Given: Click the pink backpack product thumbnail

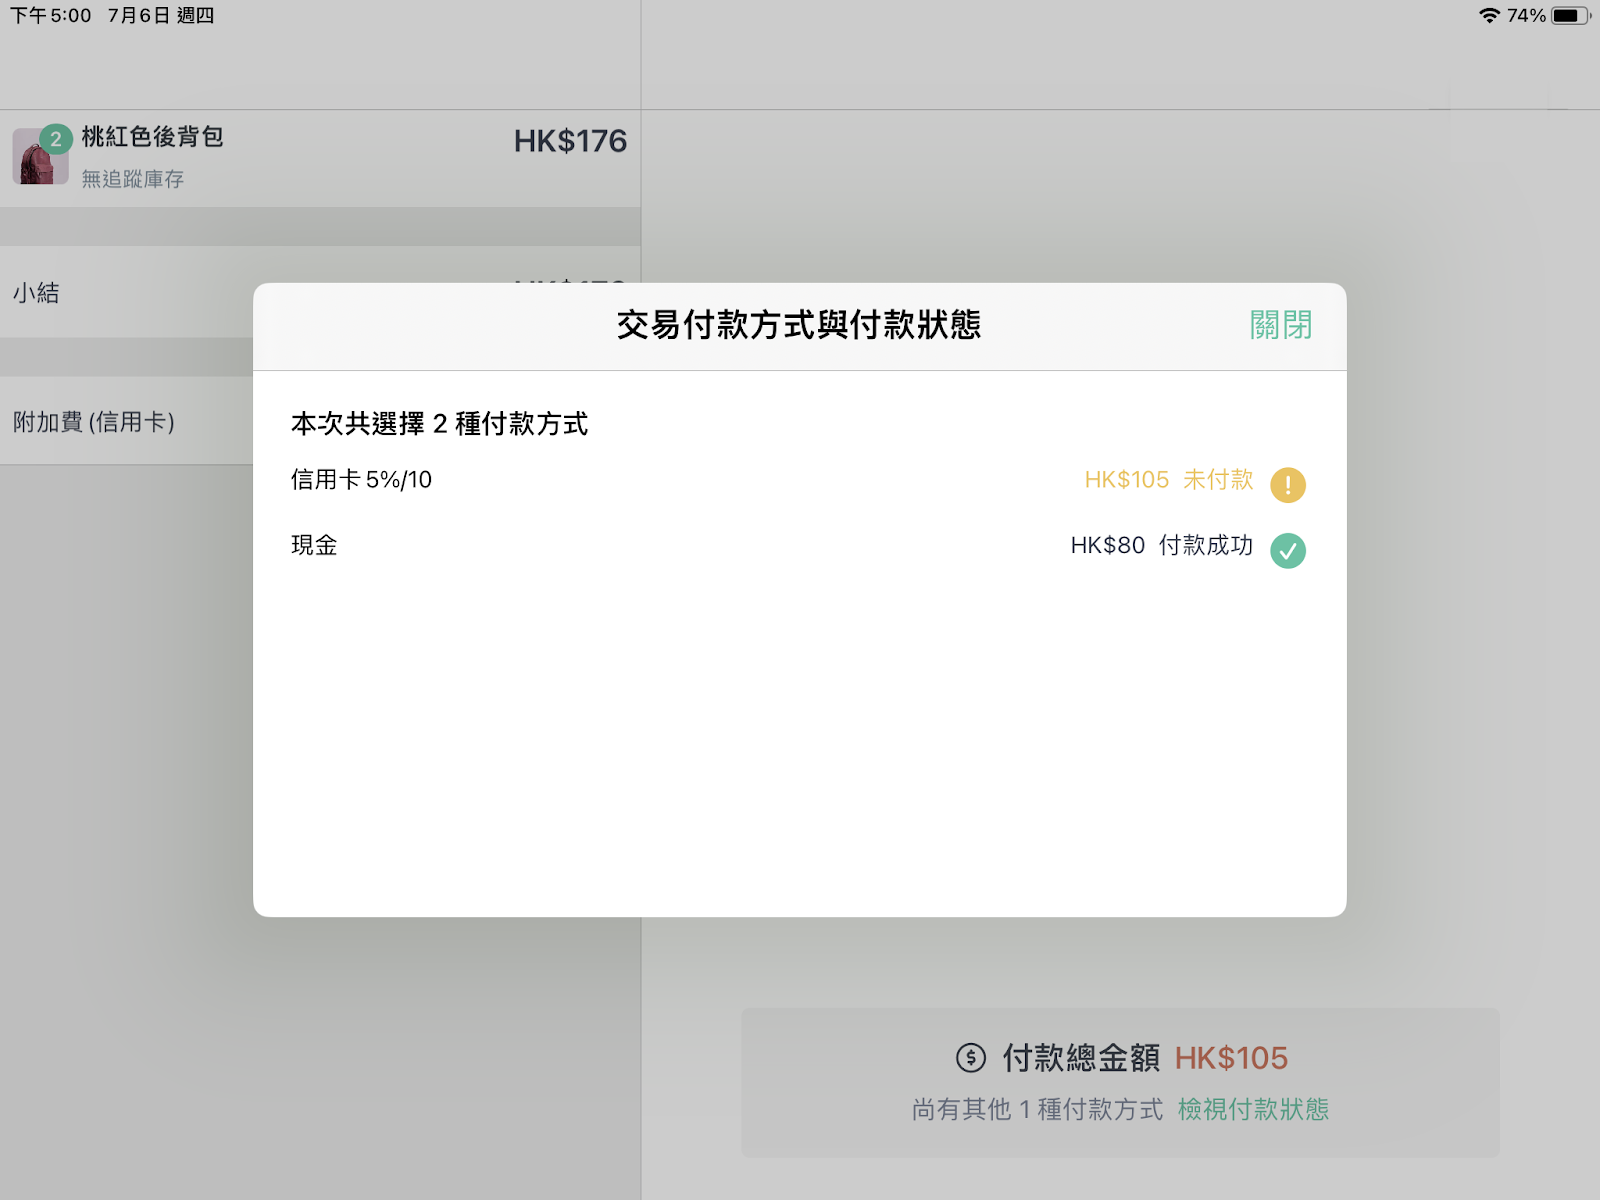Looking at the screenshot, I should coord(40,157).
